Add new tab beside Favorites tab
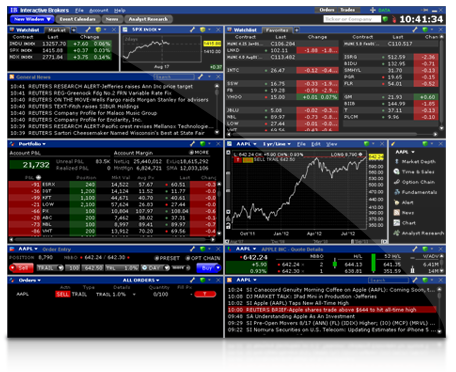Image resolution: width=456 pixels, height=372 pixels. 296,30
